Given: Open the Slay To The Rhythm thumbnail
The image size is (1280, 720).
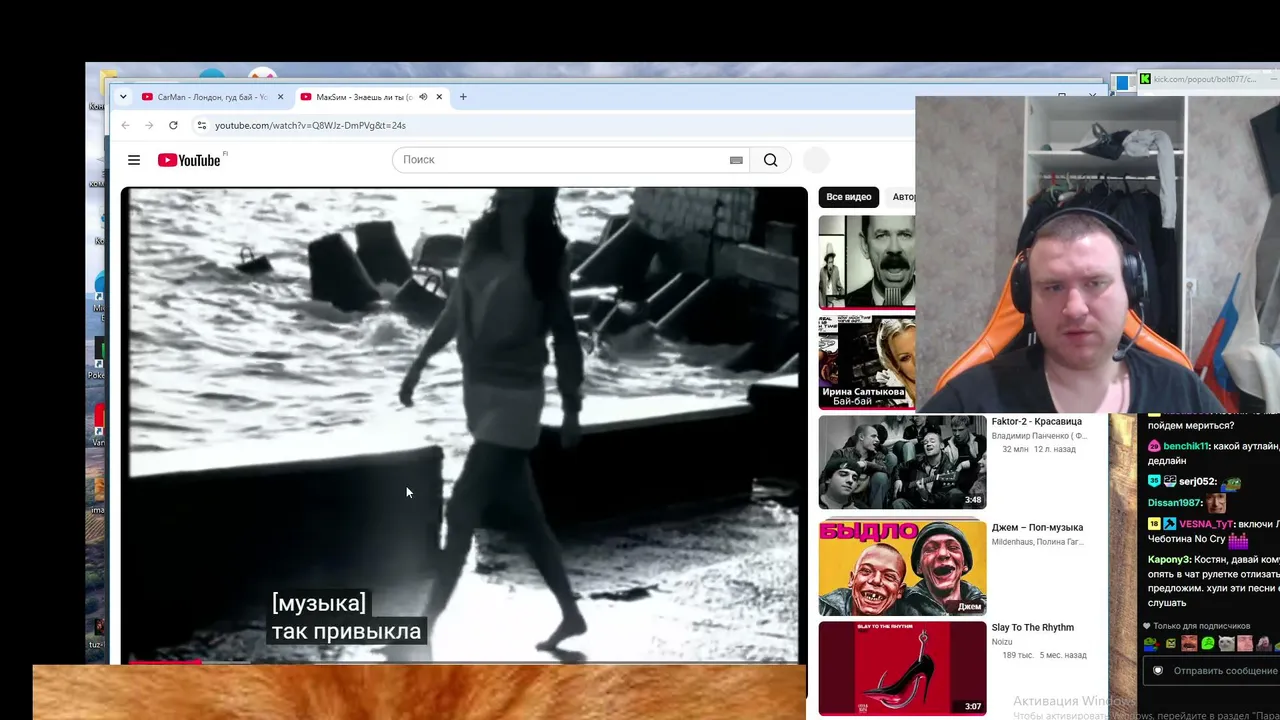Looking at the screenshot, I should click(902, 669).
